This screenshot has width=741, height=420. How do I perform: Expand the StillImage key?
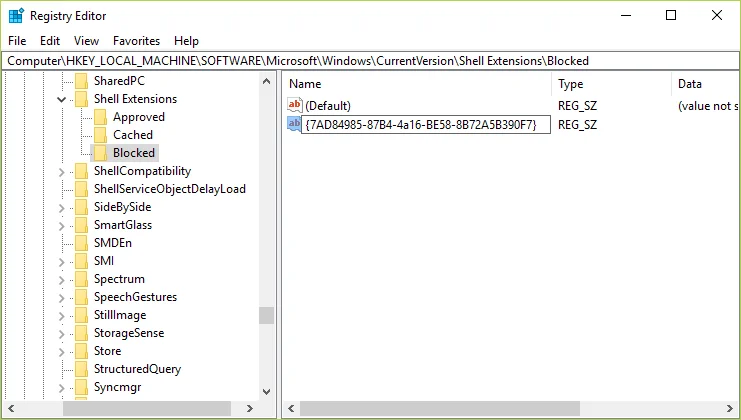point(61,316)
